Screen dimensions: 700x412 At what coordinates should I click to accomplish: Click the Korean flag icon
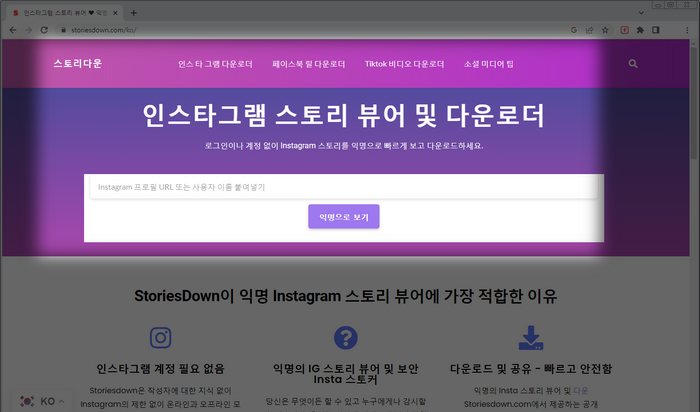(27, 401)
